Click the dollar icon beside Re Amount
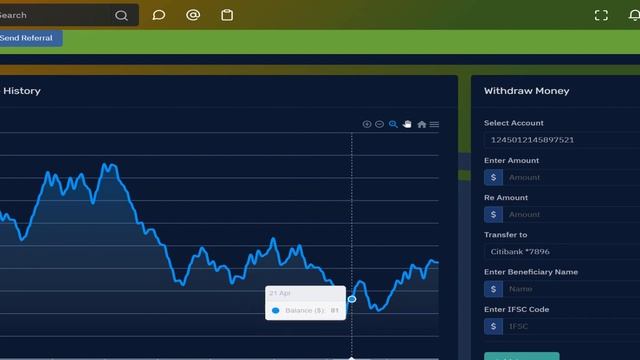This screenshot has width=640, height=360. (493, 215)
